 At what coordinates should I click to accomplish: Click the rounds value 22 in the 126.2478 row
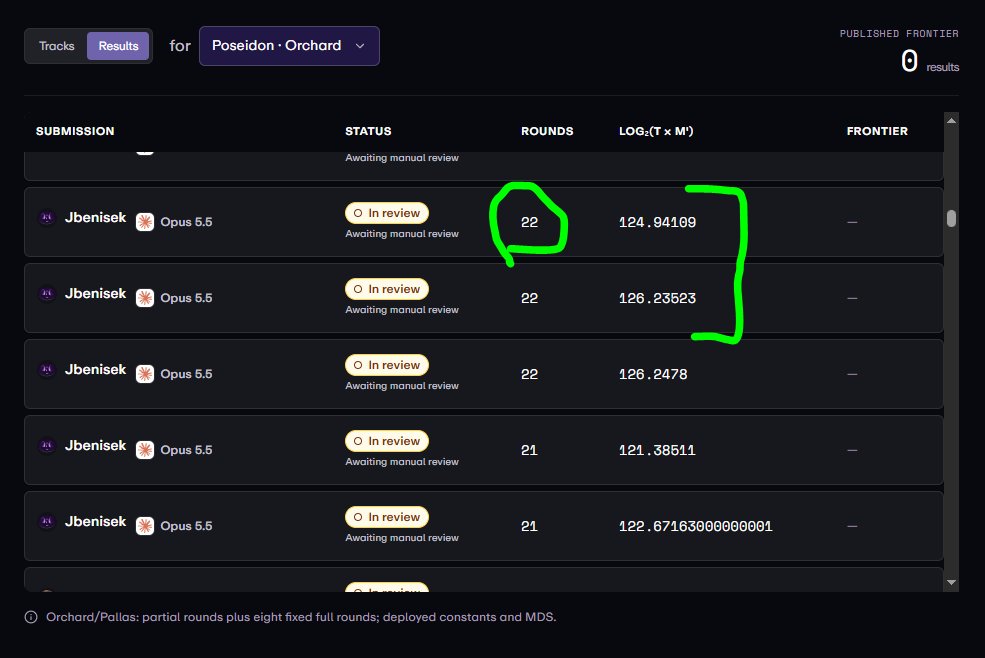click(529, 374)
